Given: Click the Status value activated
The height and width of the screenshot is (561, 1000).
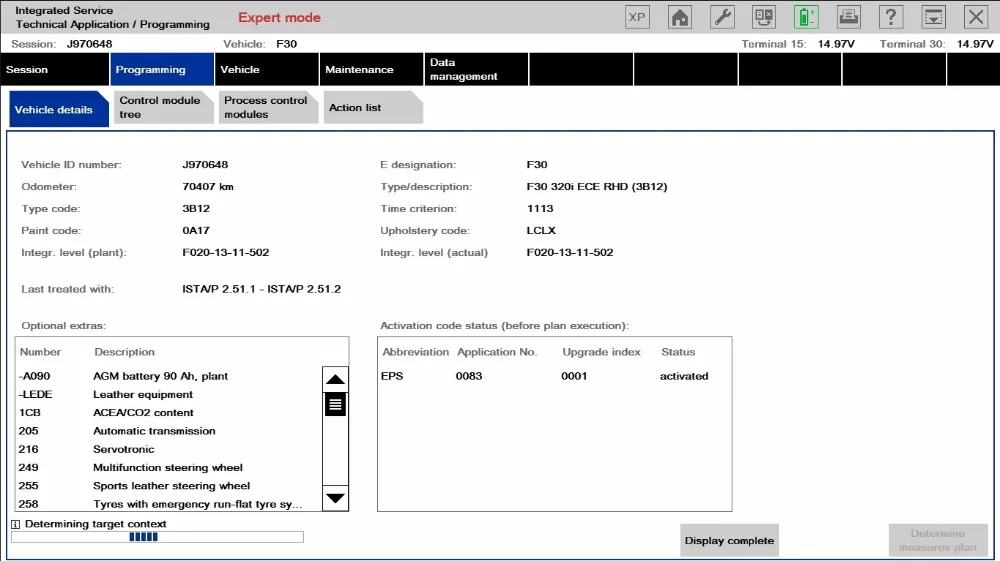Looking at the screenshot, I should (x=684, y=376).
